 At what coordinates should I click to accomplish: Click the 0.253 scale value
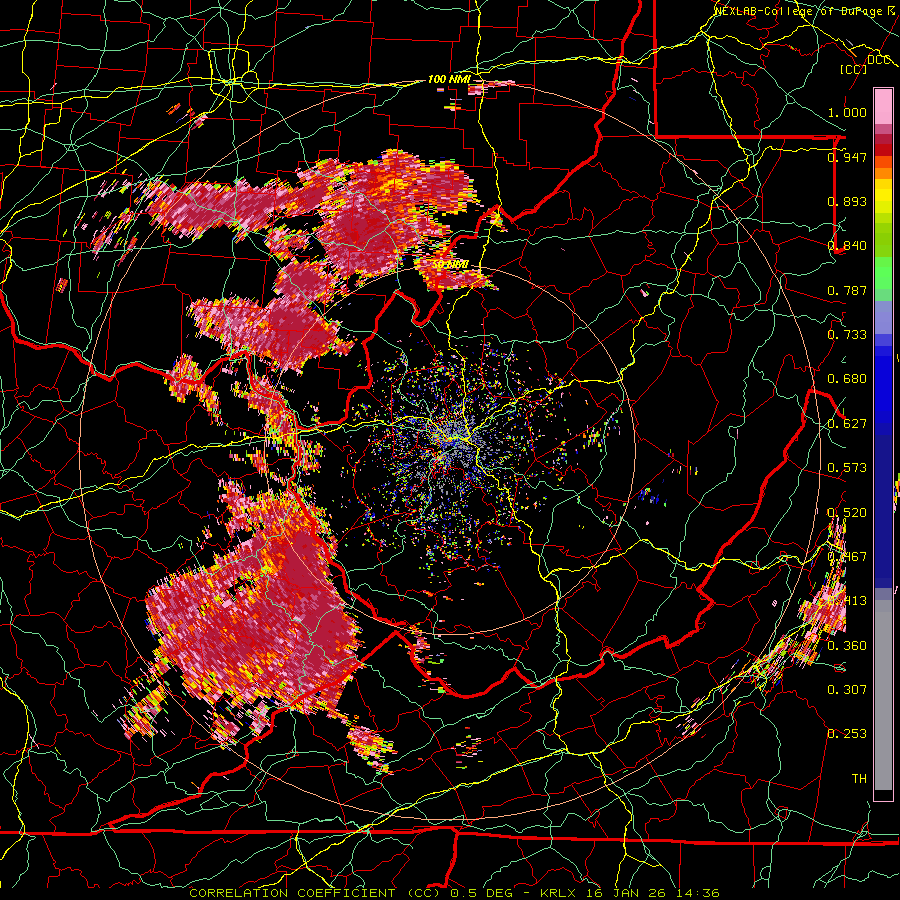(x=847, y=734)
